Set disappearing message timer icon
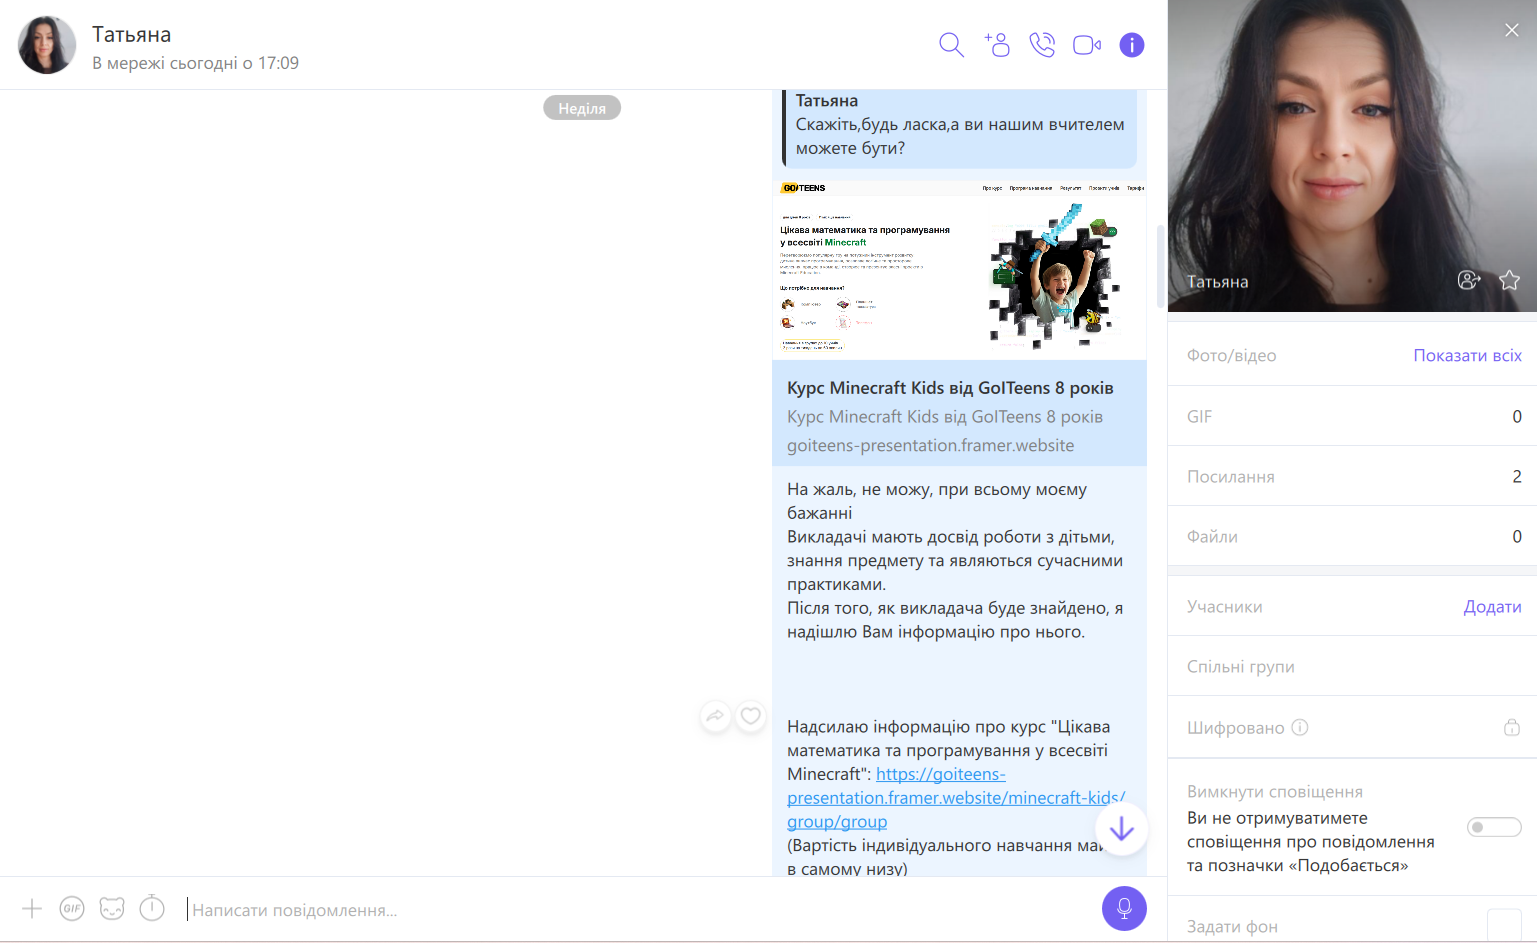Screen dimensions: 1537x943 (x=152, y=908)
